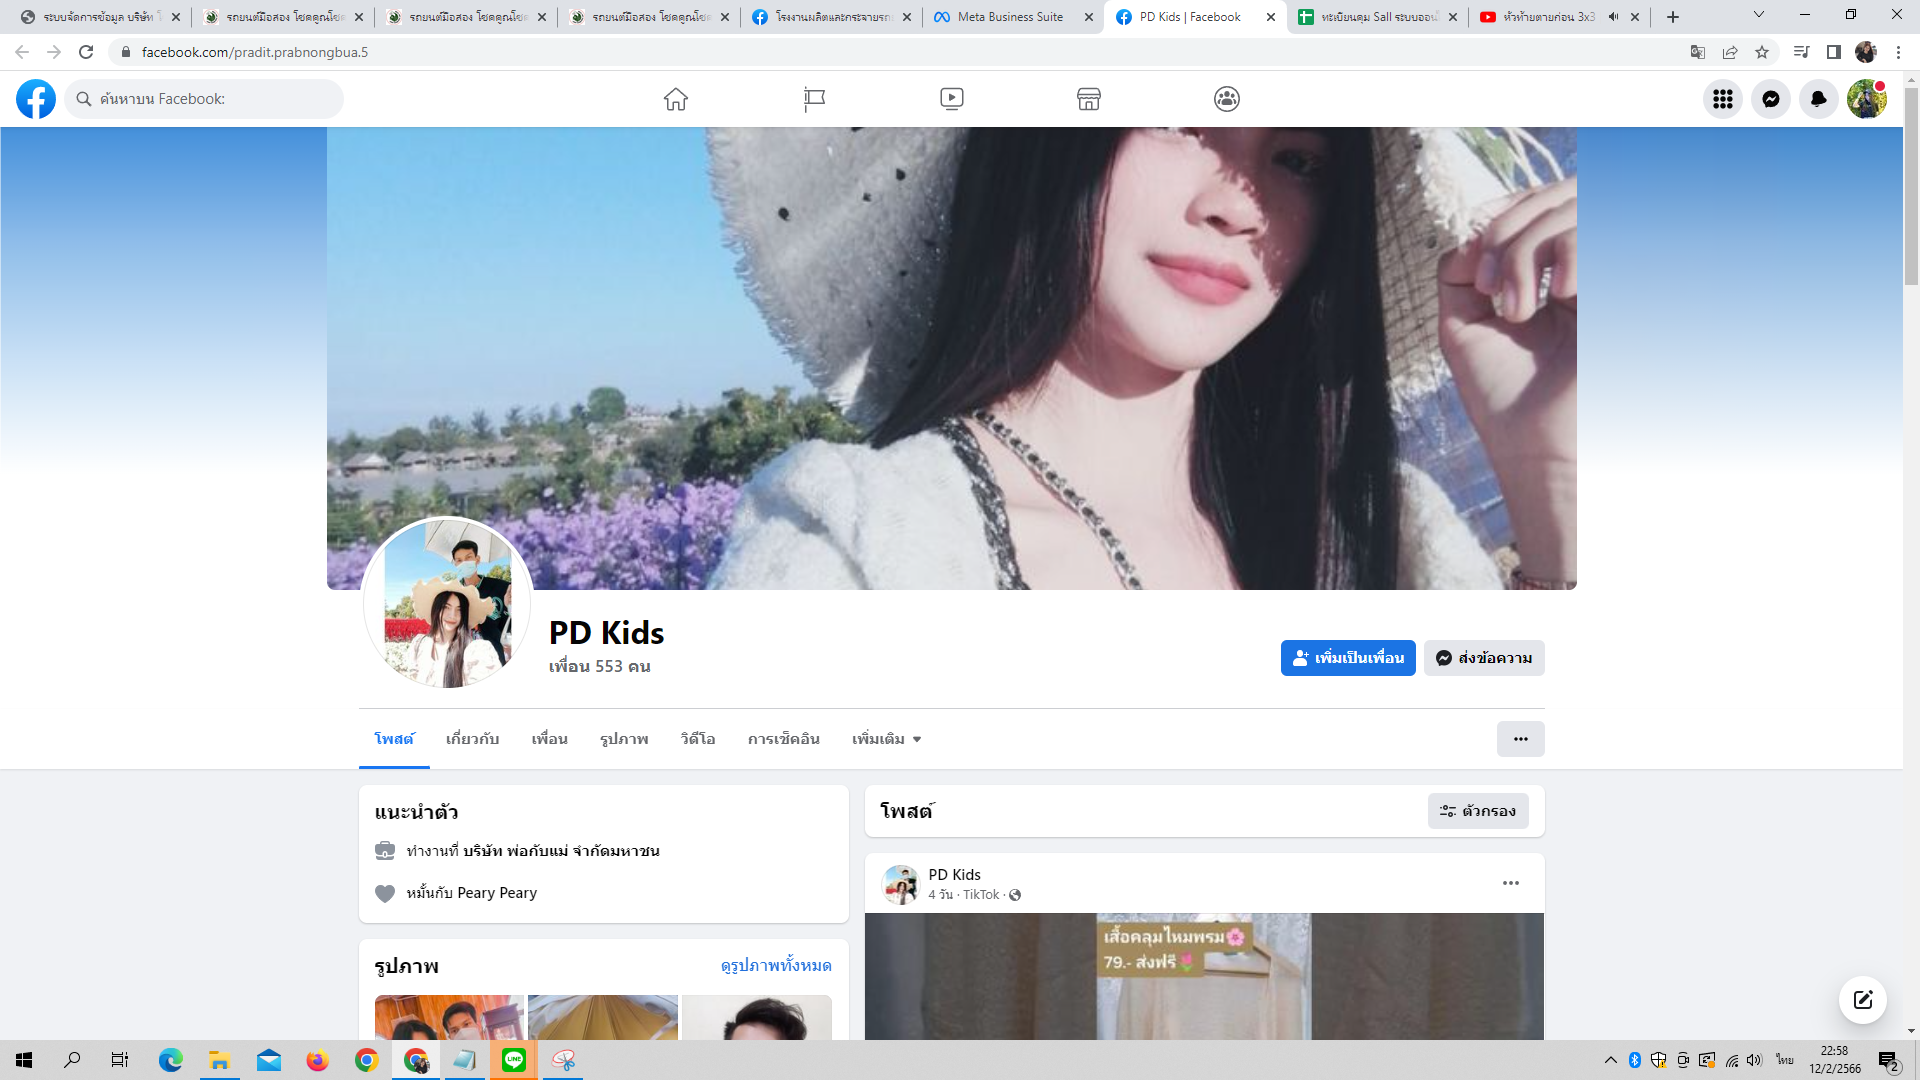
Task: Open the ดูรูปภาพทั้งหมด link
Action: [x=776, y=965]
